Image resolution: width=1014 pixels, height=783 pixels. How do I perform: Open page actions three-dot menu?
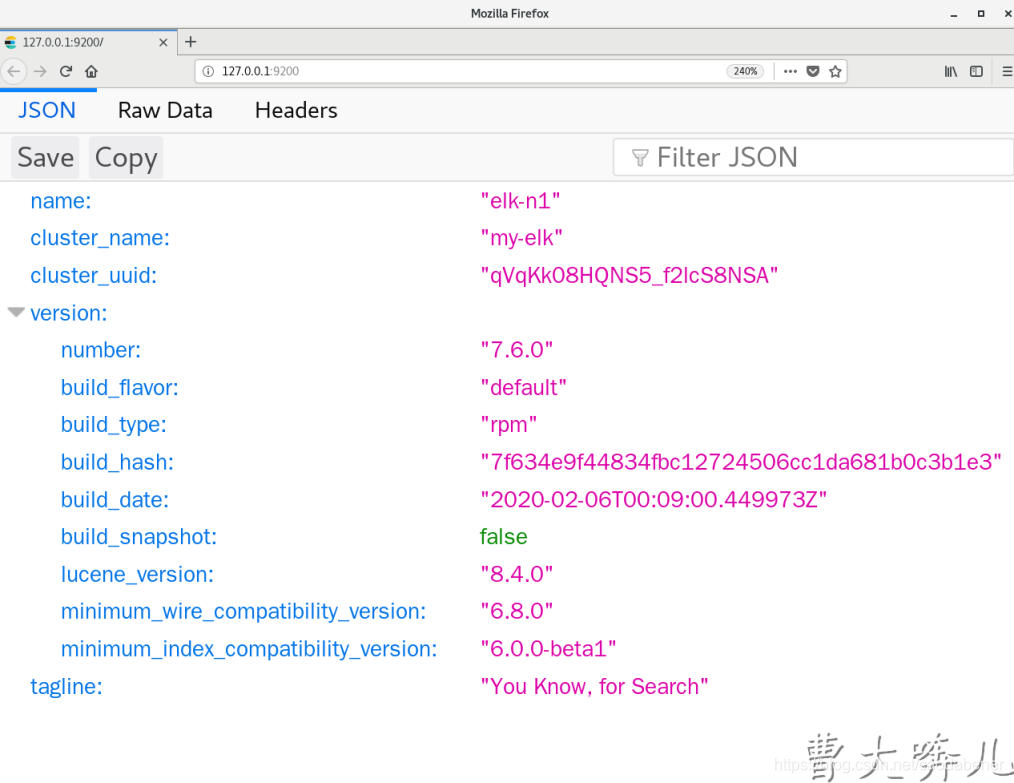pyautogui.click(x=790, y=71)
